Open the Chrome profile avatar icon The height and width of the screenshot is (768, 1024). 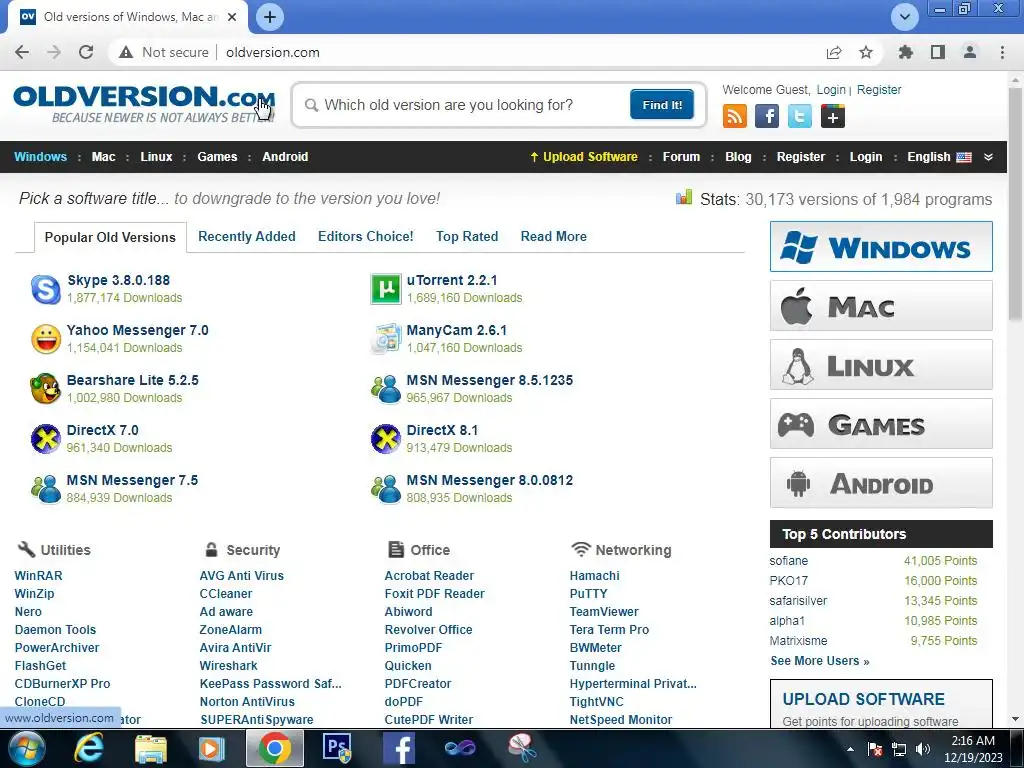pos(970,52)
